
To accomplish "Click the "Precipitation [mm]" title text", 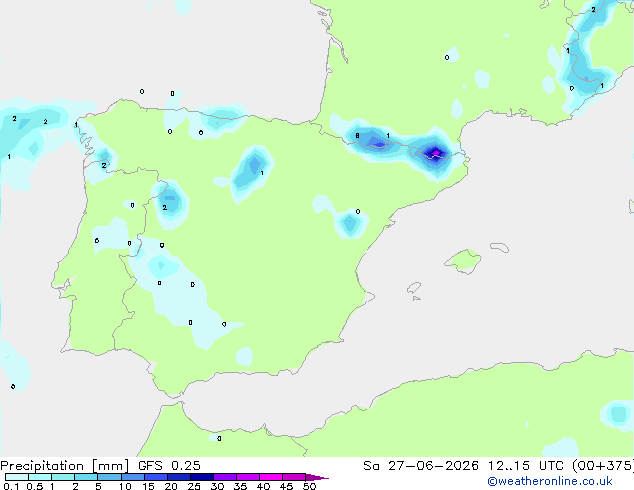I will [65, 466].
